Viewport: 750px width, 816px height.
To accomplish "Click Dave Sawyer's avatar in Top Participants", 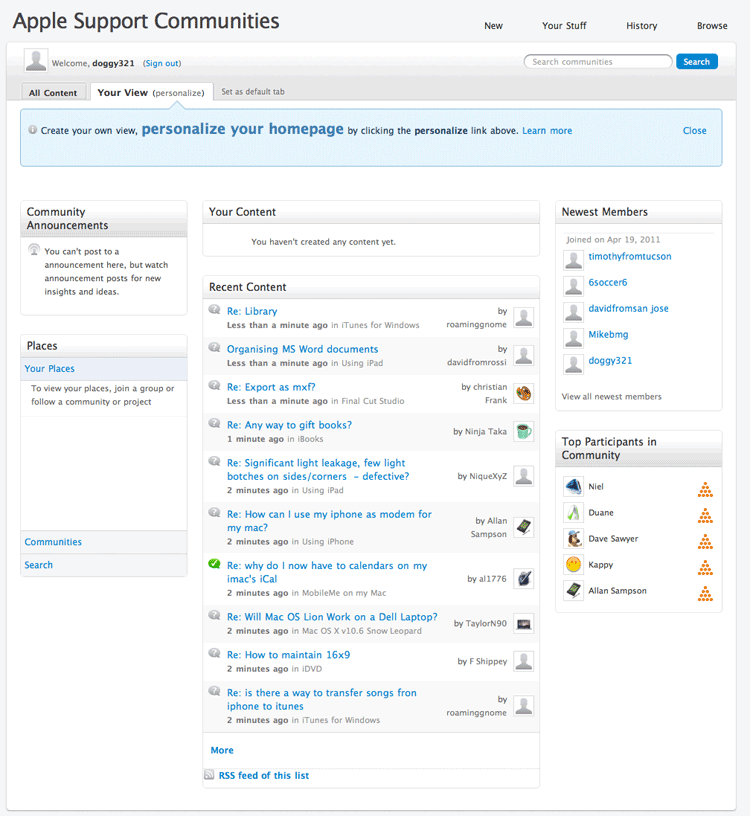I will [x=574, y=539].
